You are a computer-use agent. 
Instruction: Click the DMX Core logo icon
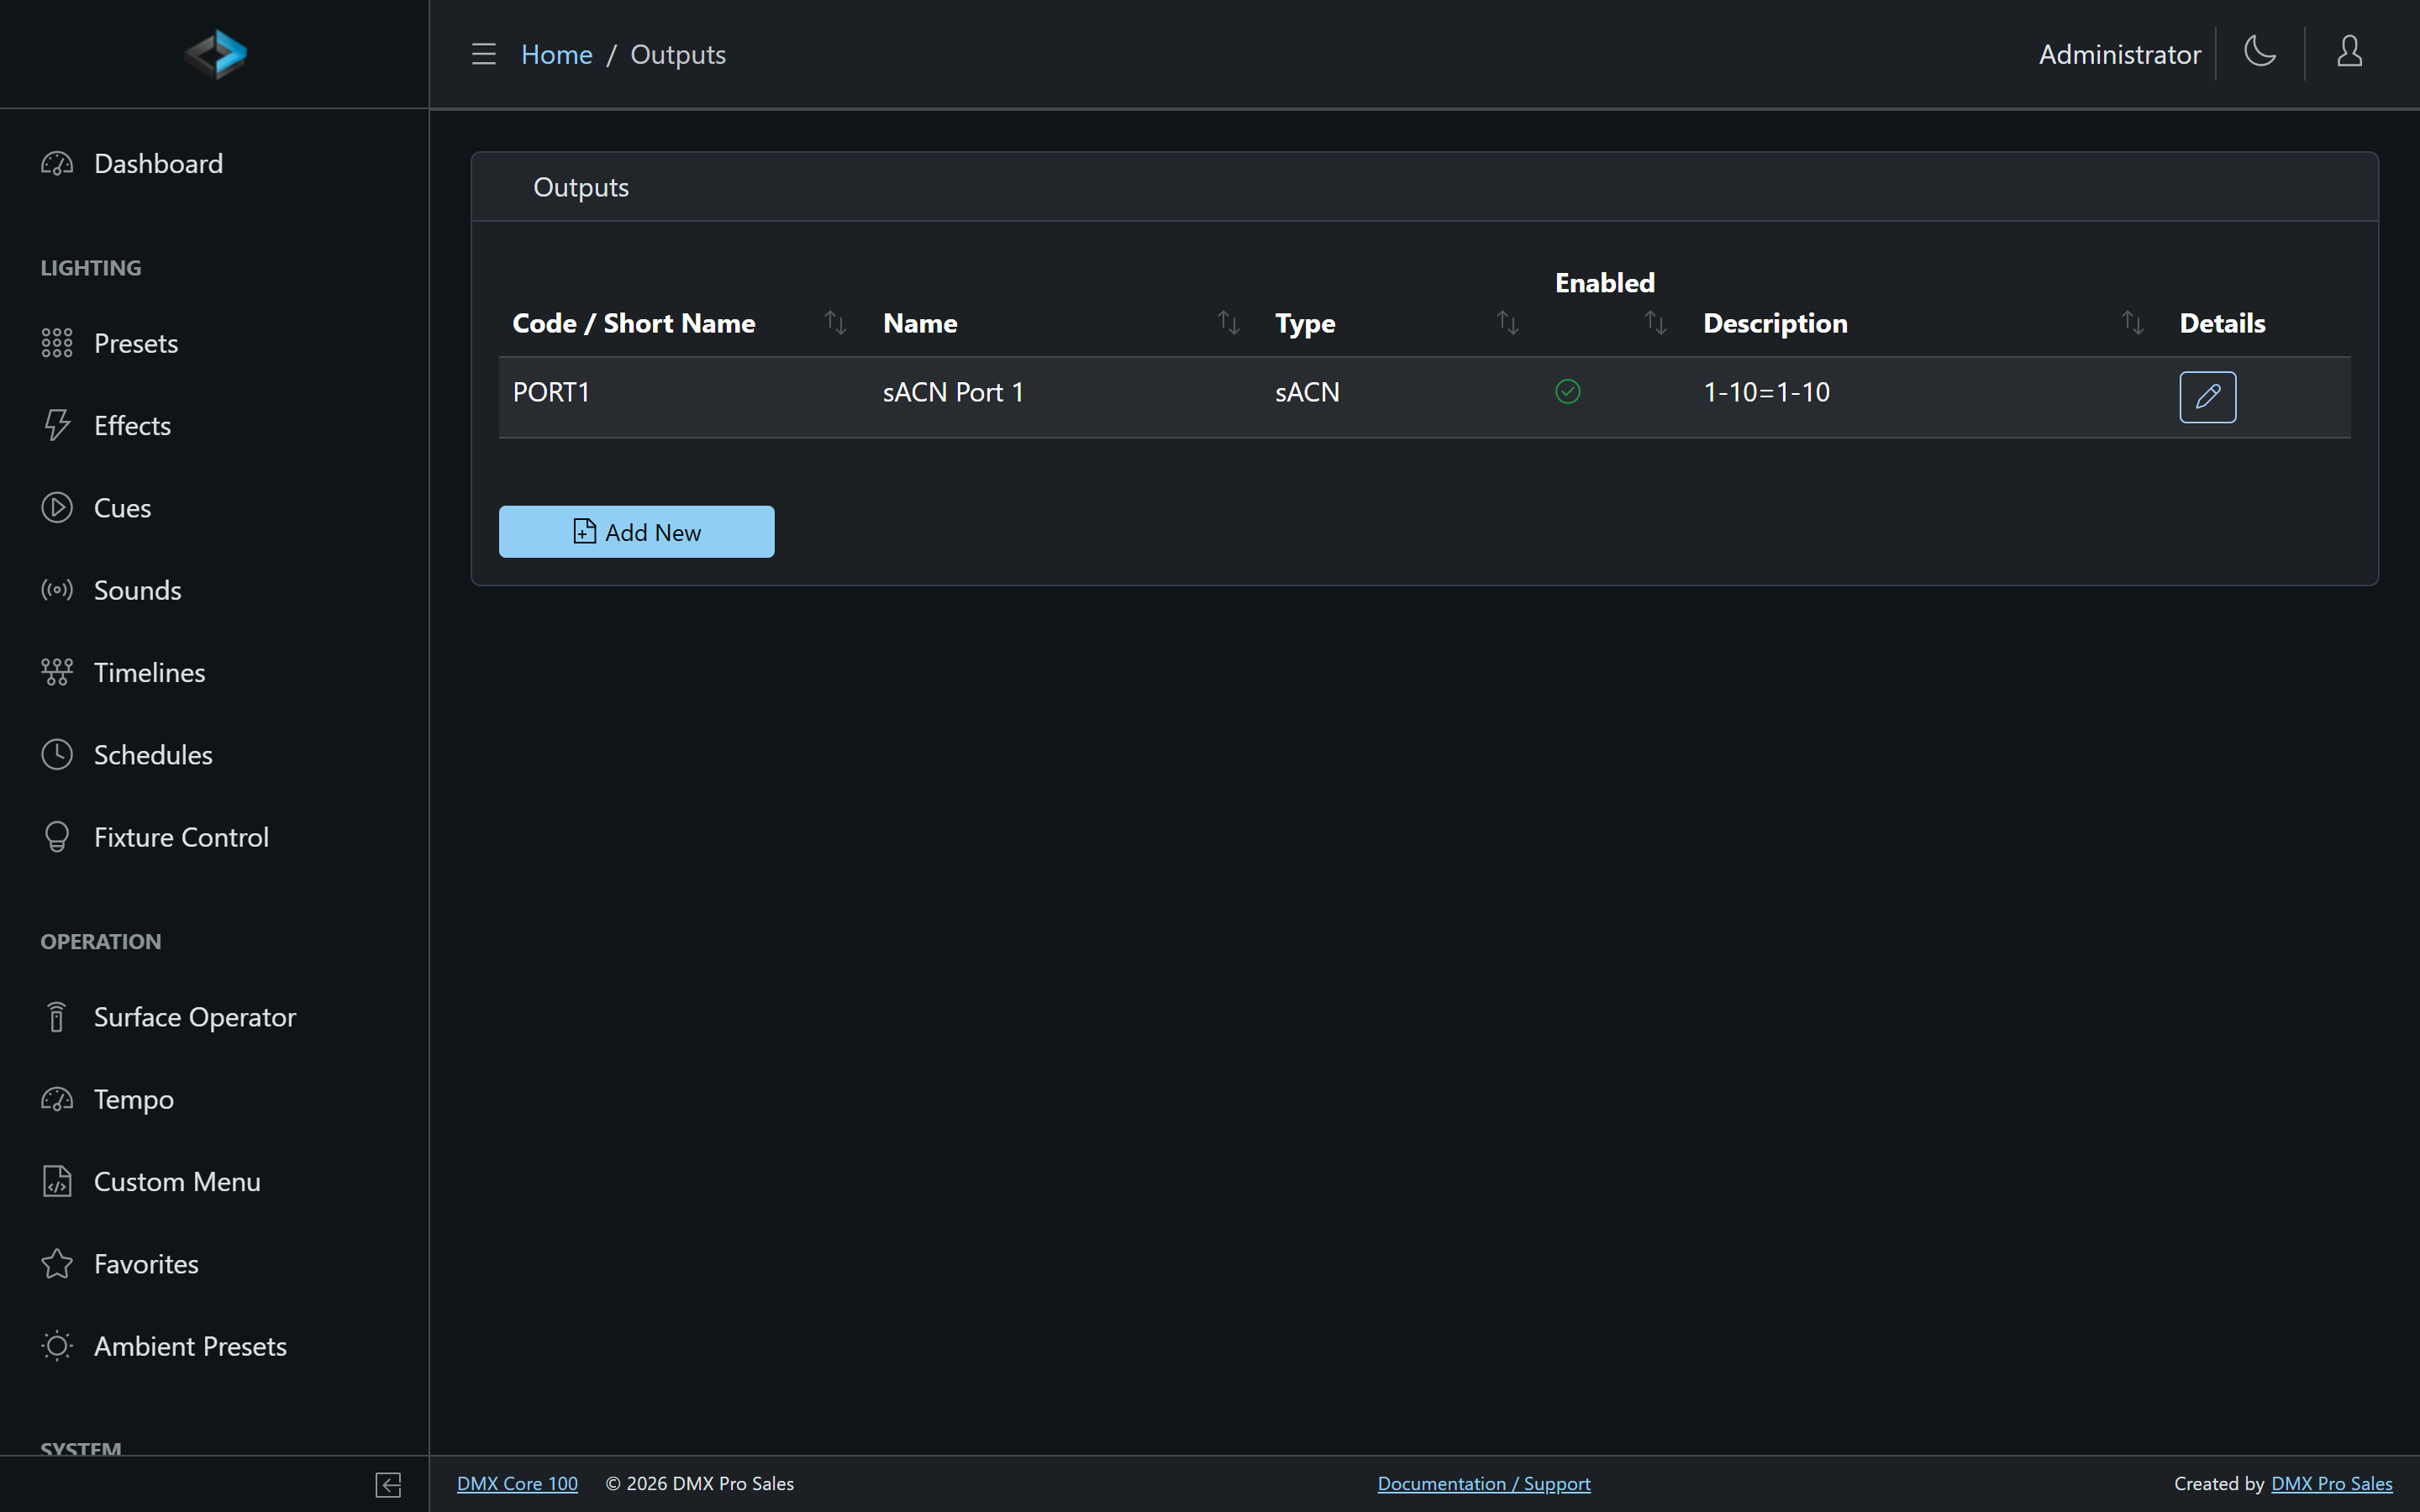coord(215,54)
